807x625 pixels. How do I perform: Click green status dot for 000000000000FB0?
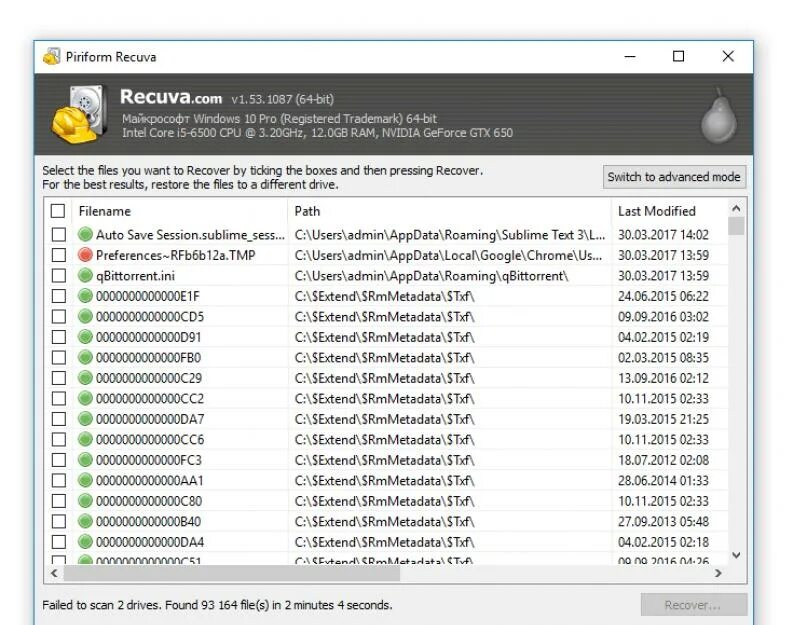click(x=85, y=357)
